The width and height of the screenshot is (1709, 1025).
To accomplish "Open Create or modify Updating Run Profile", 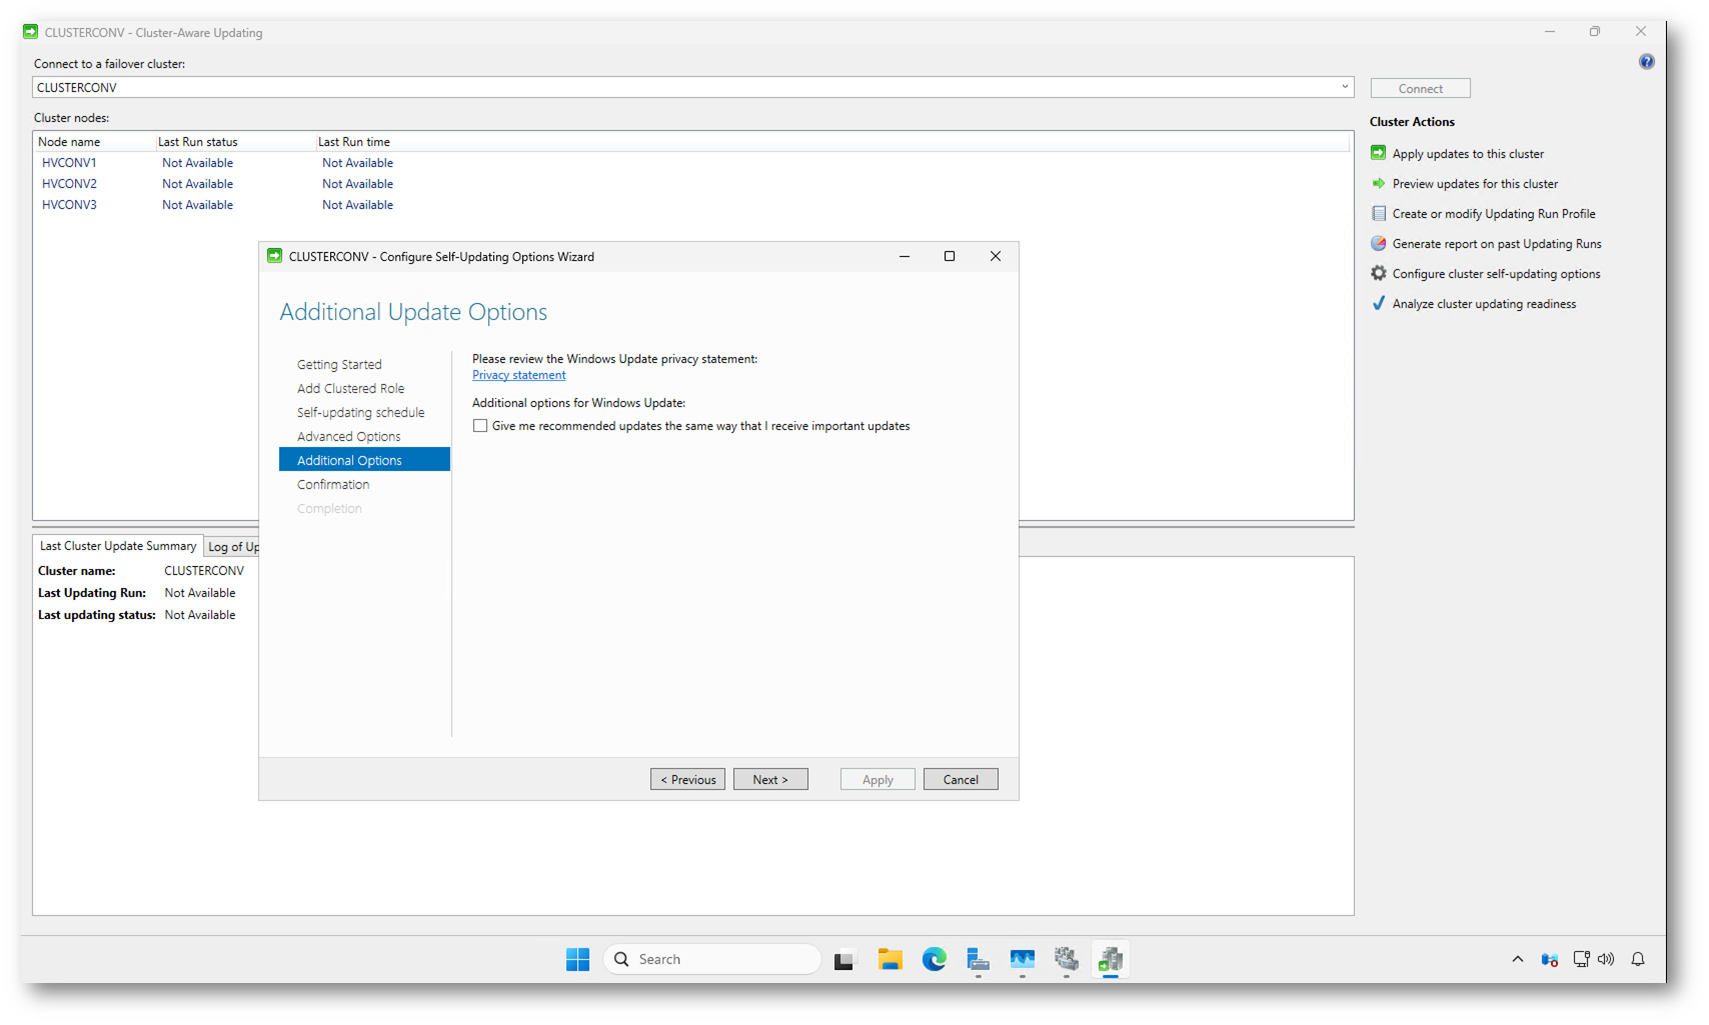I will pyautogui.click(x=1493, y=214).
